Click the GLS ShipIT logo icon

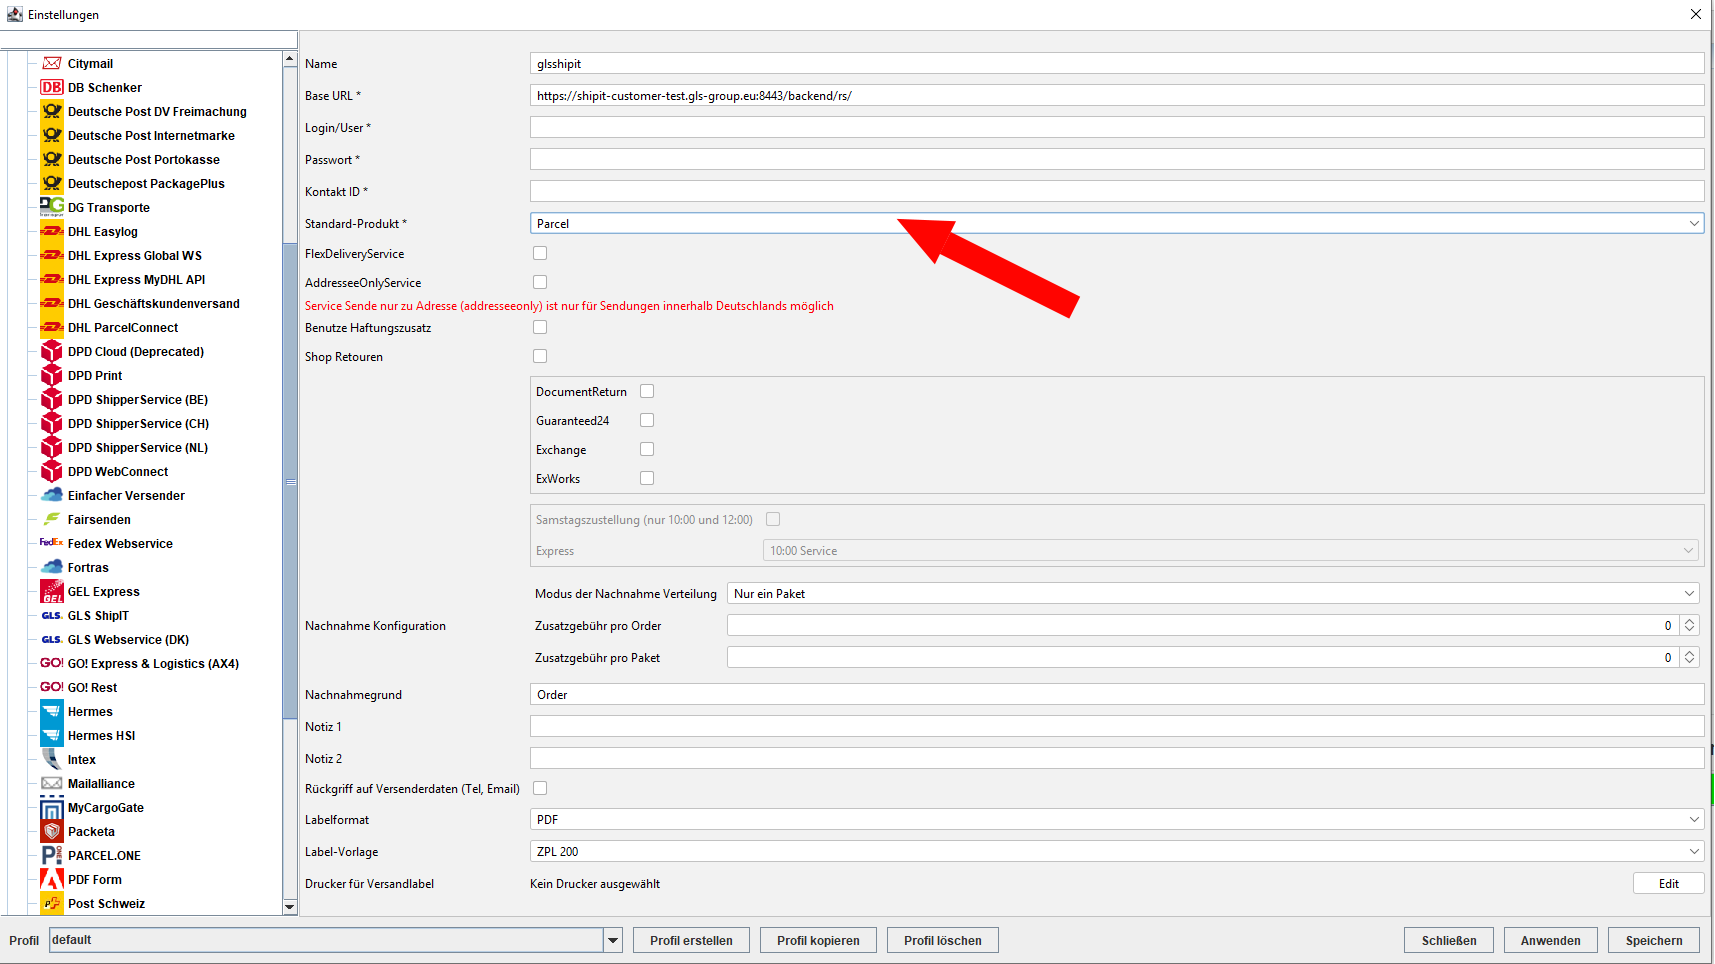[x=52, y=615]
